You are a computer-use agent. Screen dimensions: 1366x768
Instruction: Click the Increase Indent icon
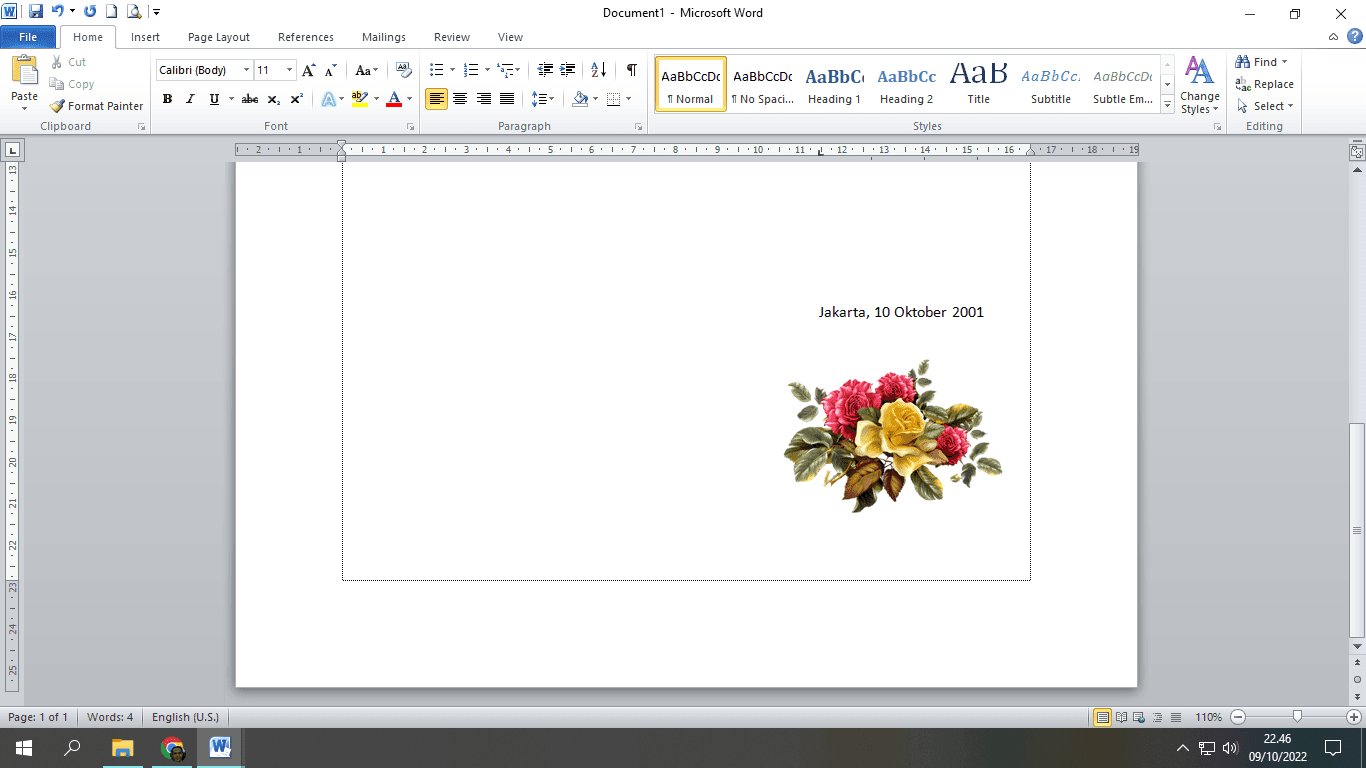[x=568, y=70]
